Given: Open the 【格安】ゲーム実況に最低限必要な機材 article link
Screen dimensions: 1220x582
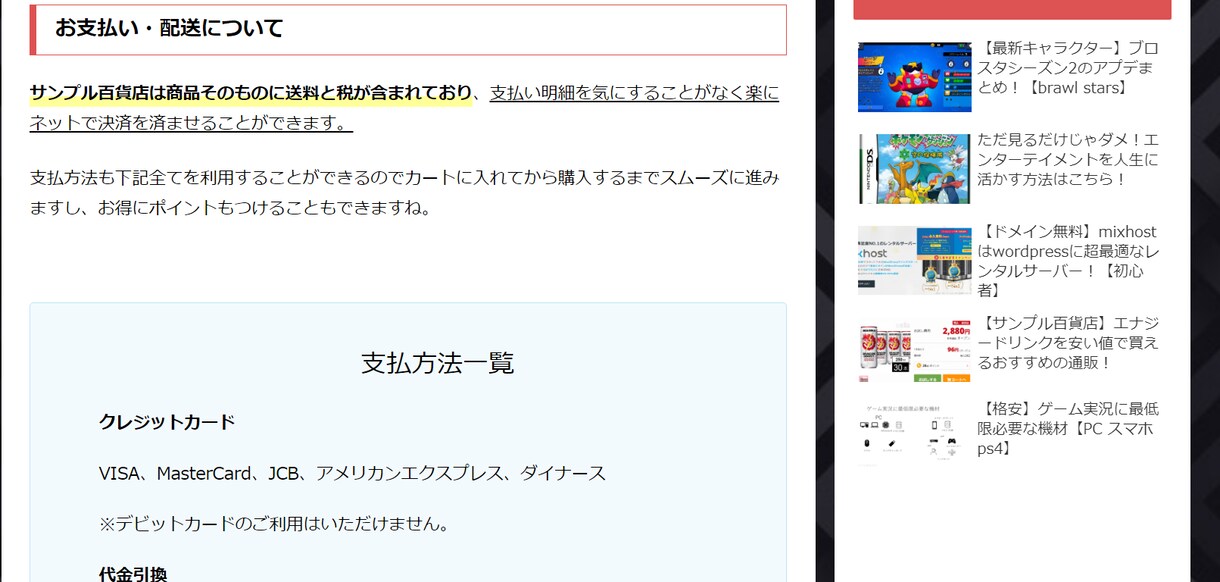Looking at the screenshot, I should tap(1068, 429).
